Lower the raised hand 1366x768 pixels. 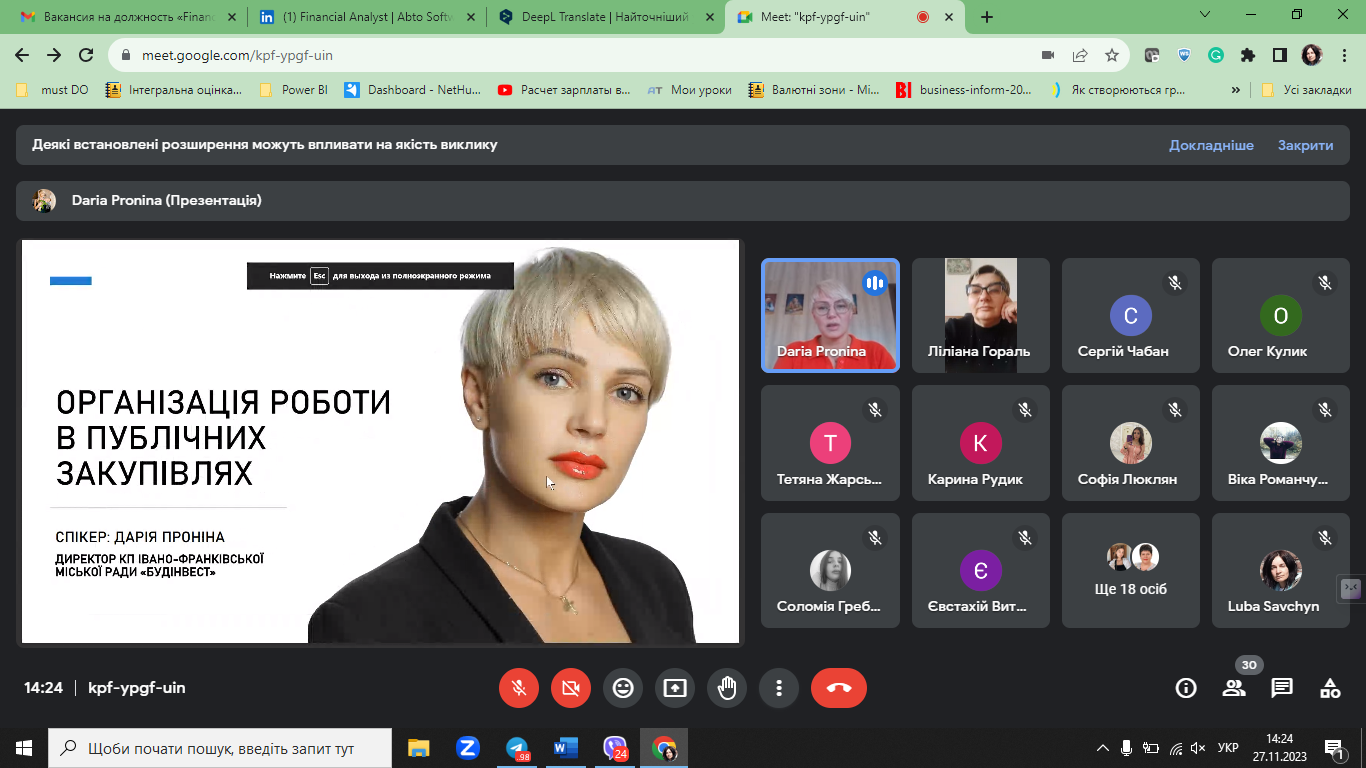point(727,688)
